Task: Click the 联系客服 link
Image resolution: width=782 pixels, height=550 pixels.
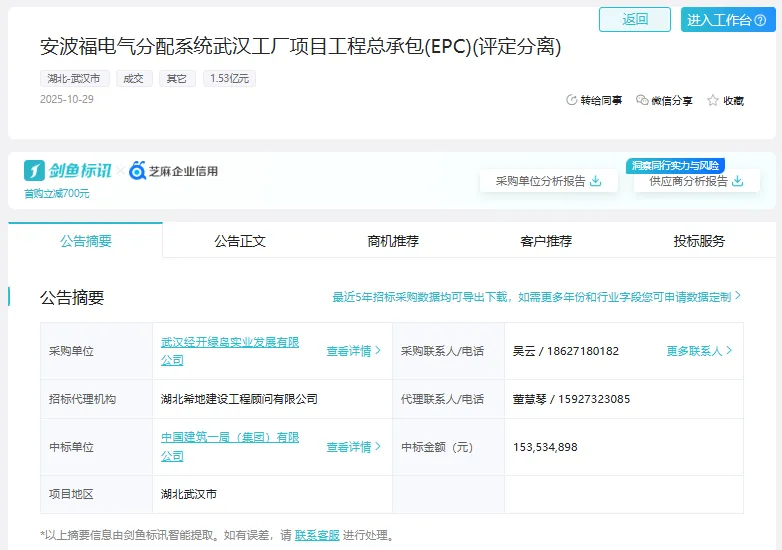Action: (x=317, y=535)
